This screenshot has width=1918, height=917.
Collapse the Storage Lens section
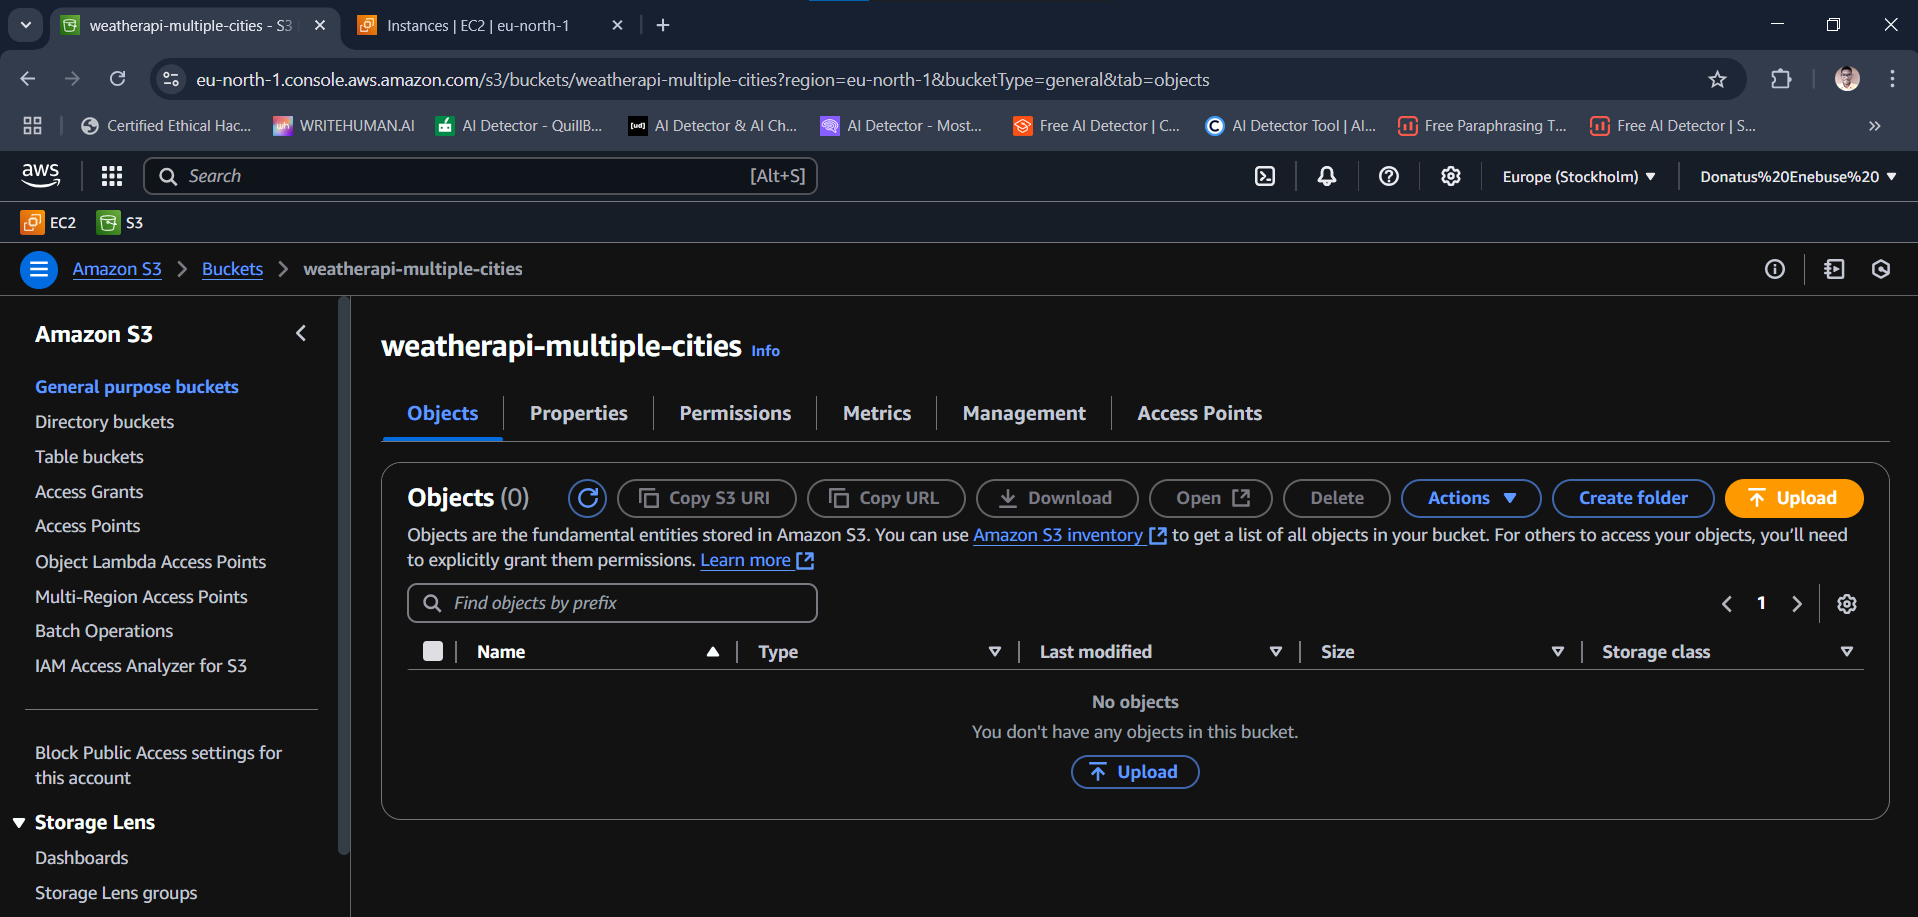click(x=19, y=822)
